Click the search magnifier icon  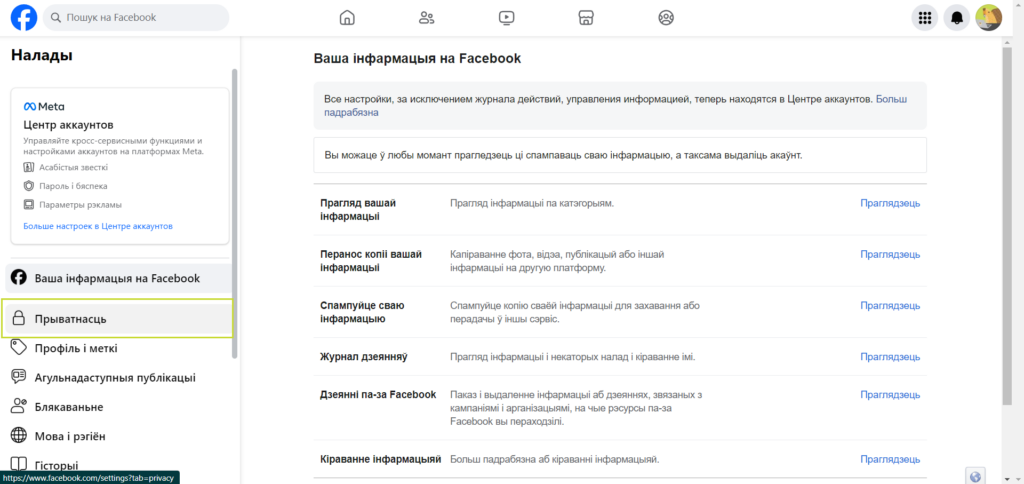(x=56, y=18)
